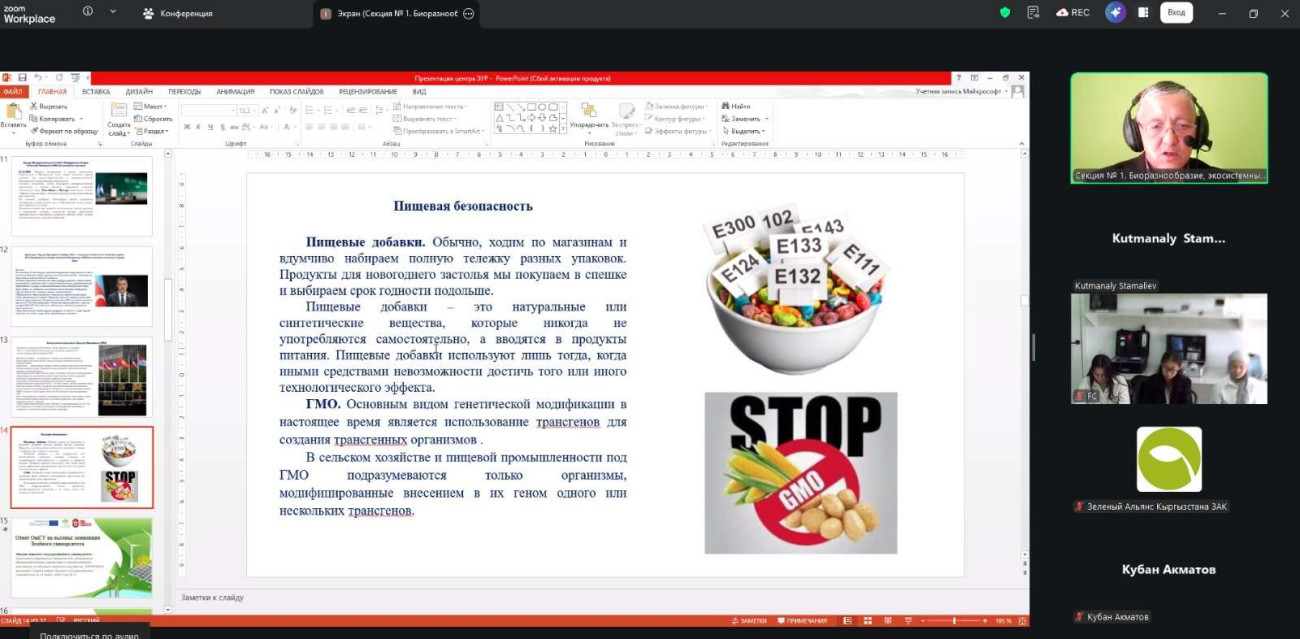Toggle the Notes (Заметки) pane
The width and height of the screenshot is (1300, 639).
(749, 621)
